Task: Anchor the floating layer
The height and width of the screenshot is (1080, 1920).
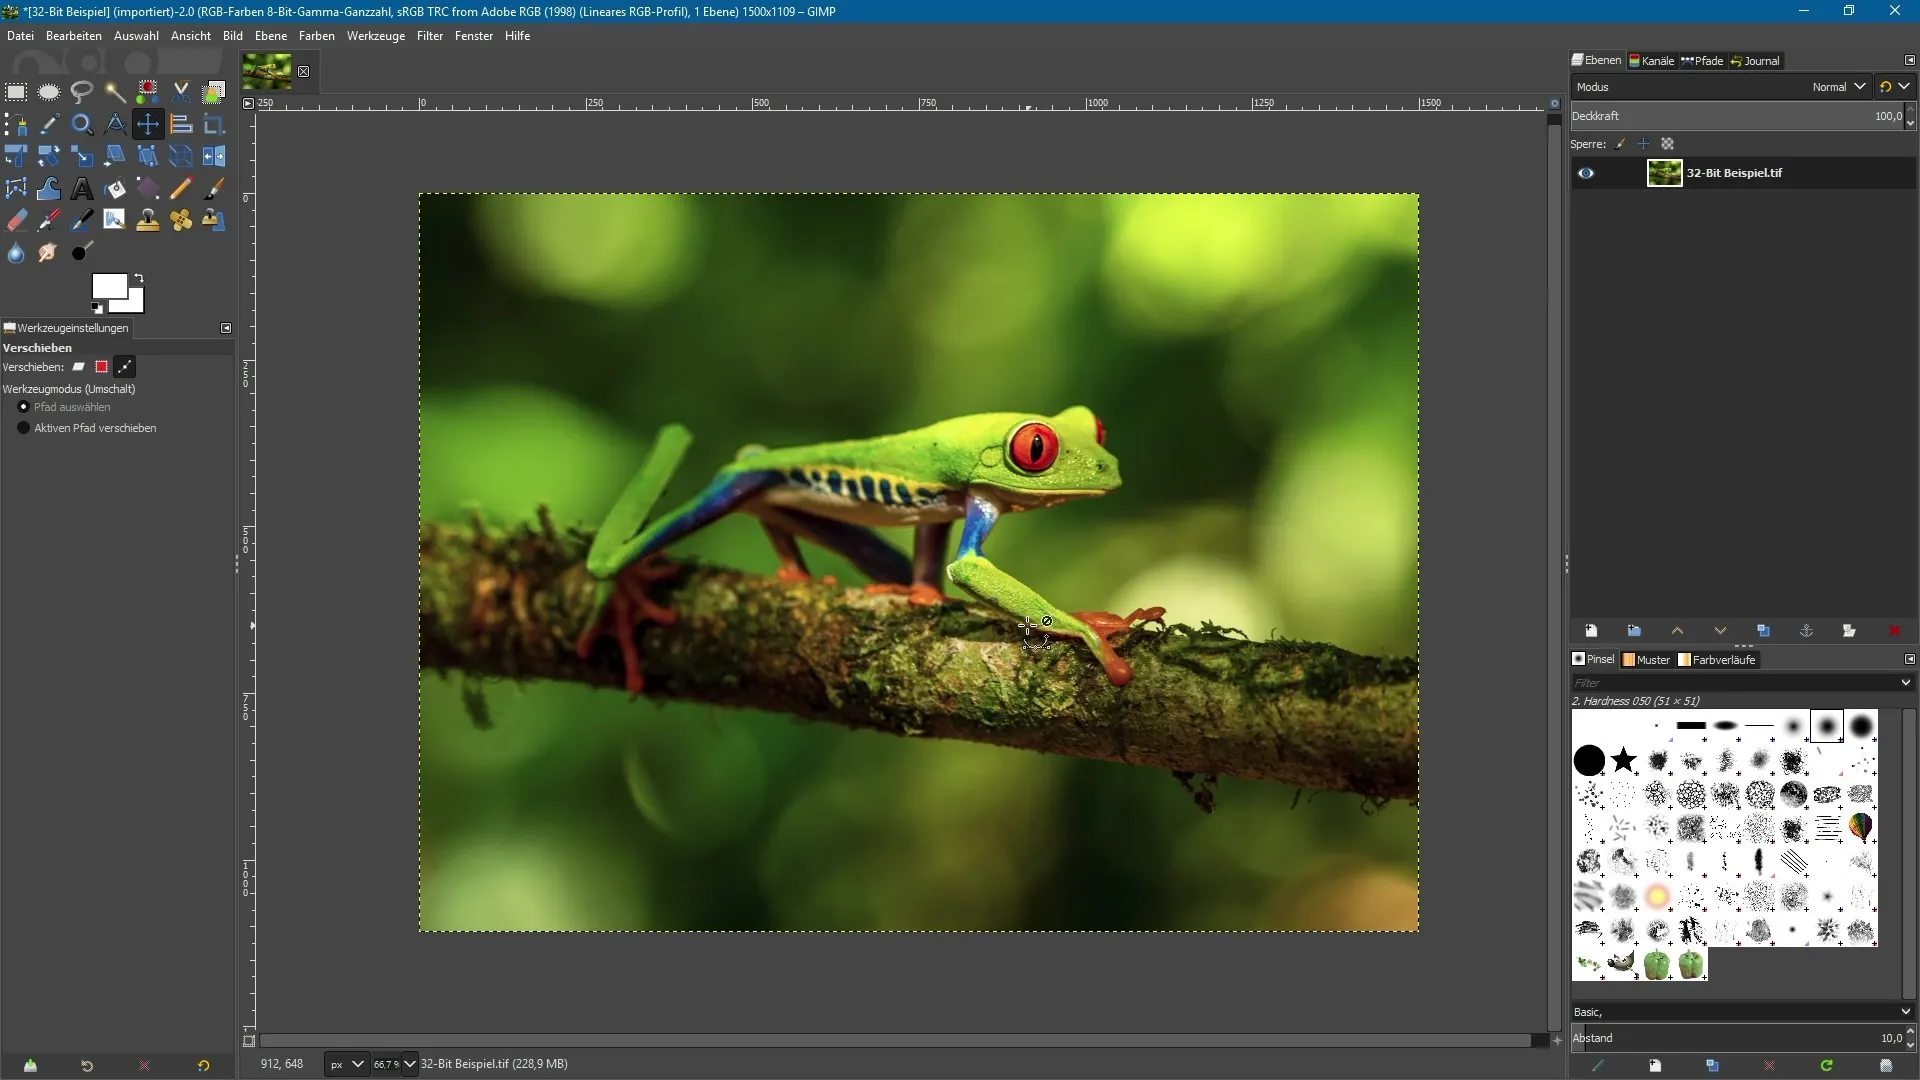Action: click(1806, 631)
